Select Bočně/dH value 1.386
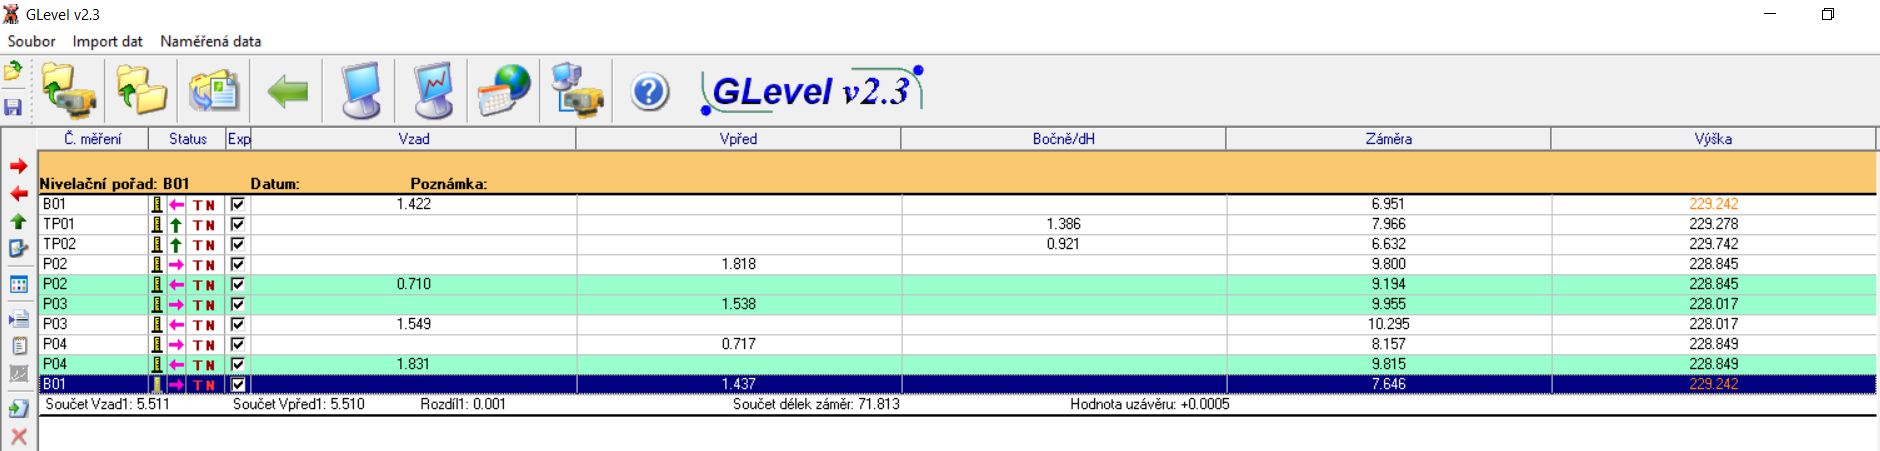1880x451 pixels. [x=1063, y=224]
